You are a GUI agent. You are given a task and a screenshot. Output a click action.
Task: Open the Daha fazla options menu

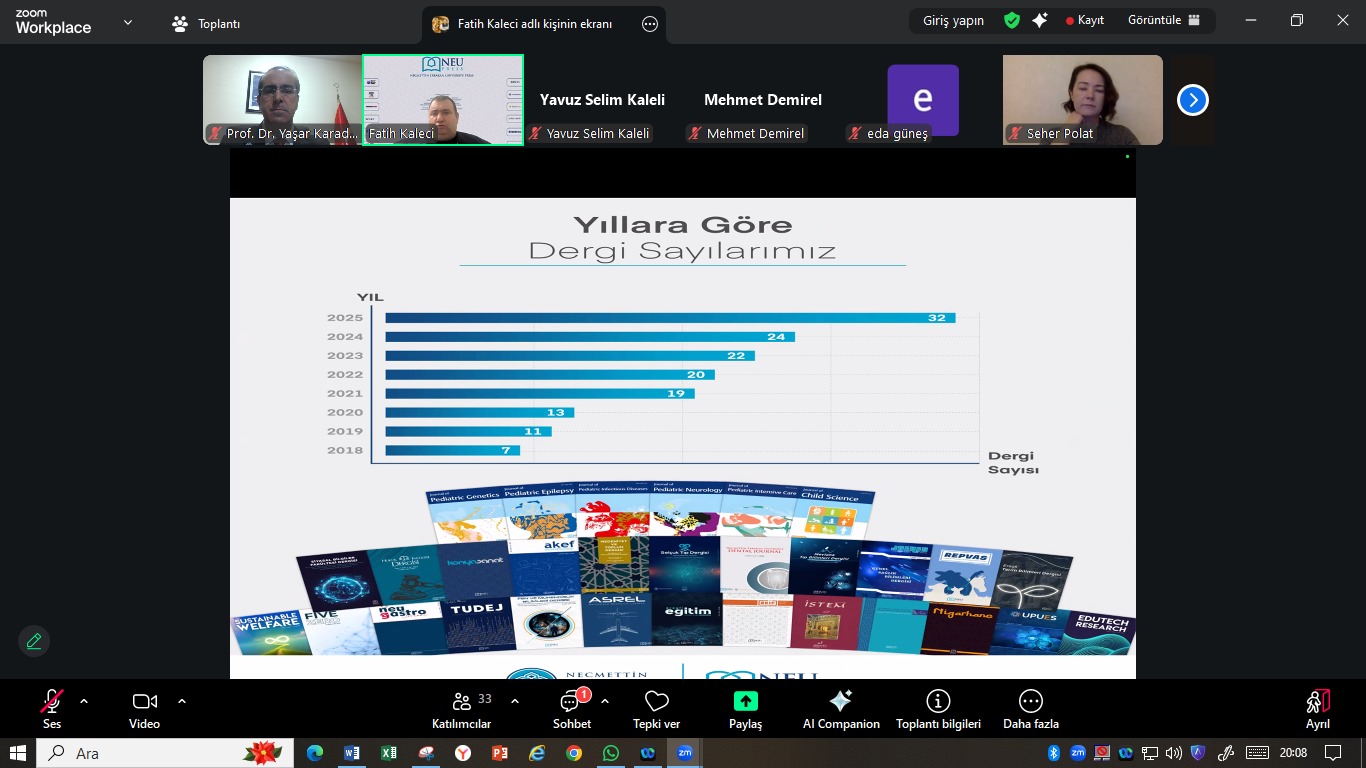tap(1030, 706)
